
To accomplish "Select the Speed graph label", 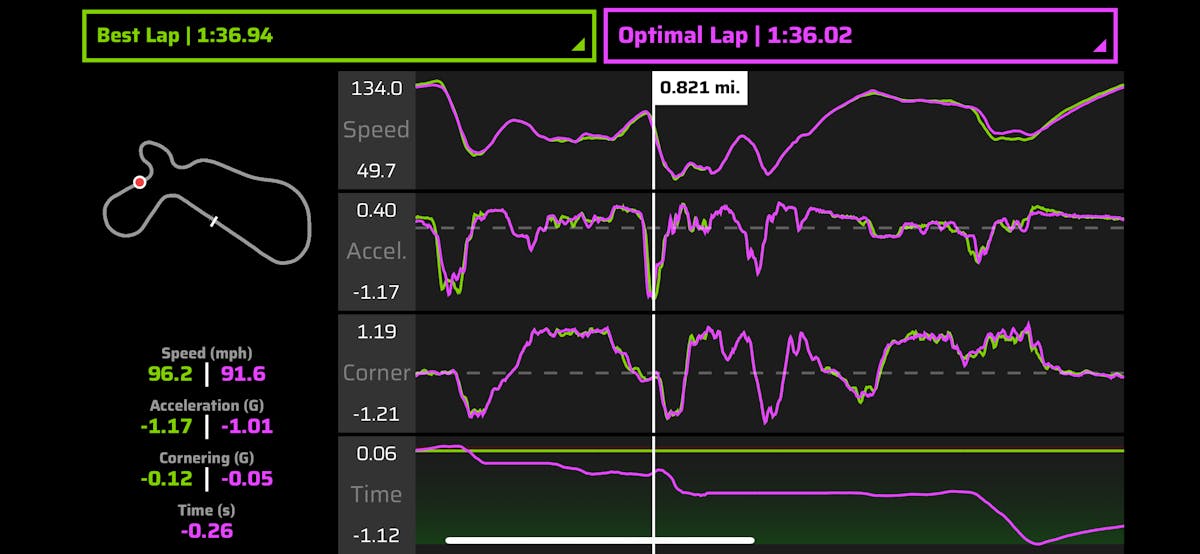I will (376, 130).
